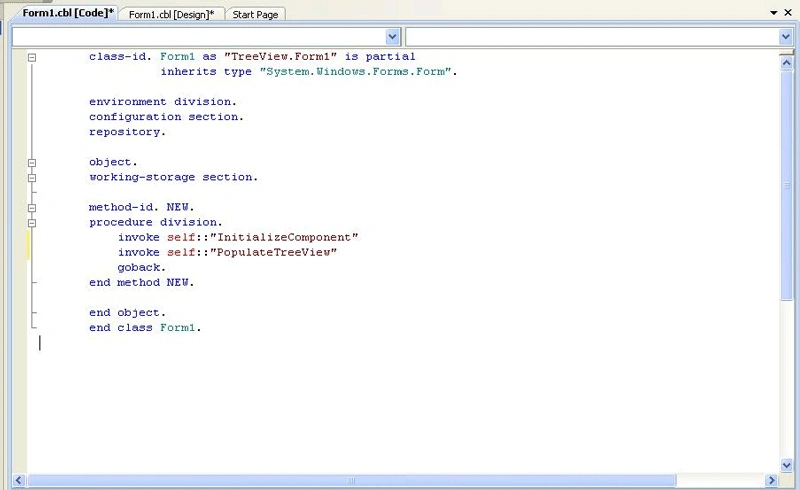Select the Form1.cbl [Code] tab
This screenshot has width=800, height=490.
coord(67,13)
